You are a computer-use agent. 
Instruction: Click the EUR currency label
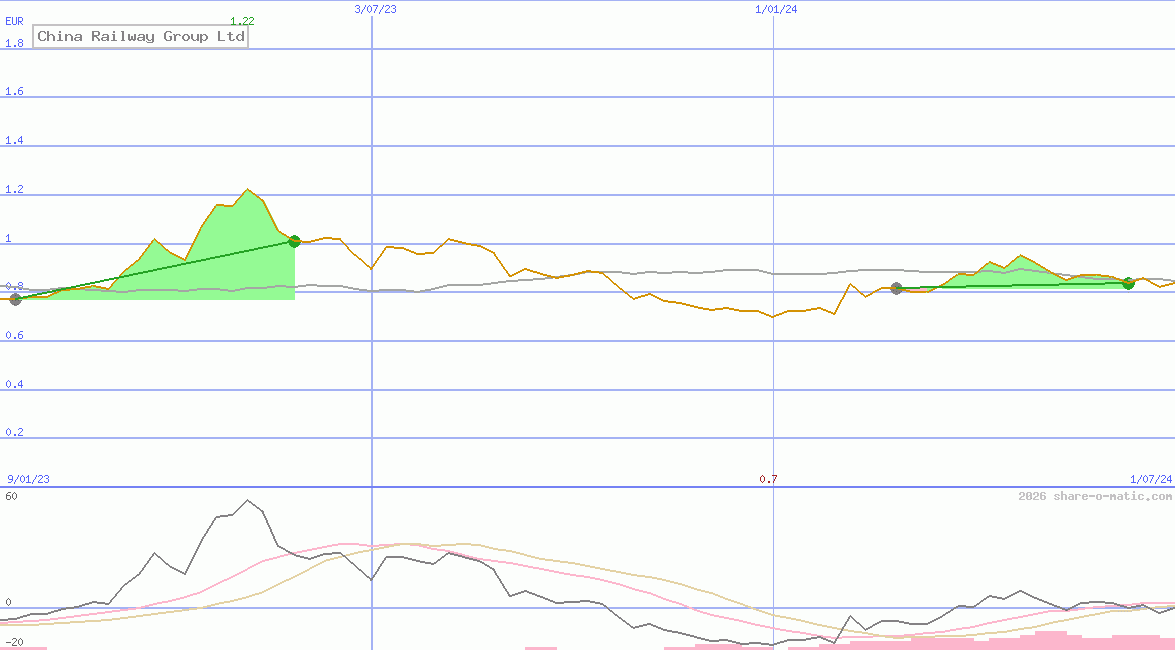14,21
